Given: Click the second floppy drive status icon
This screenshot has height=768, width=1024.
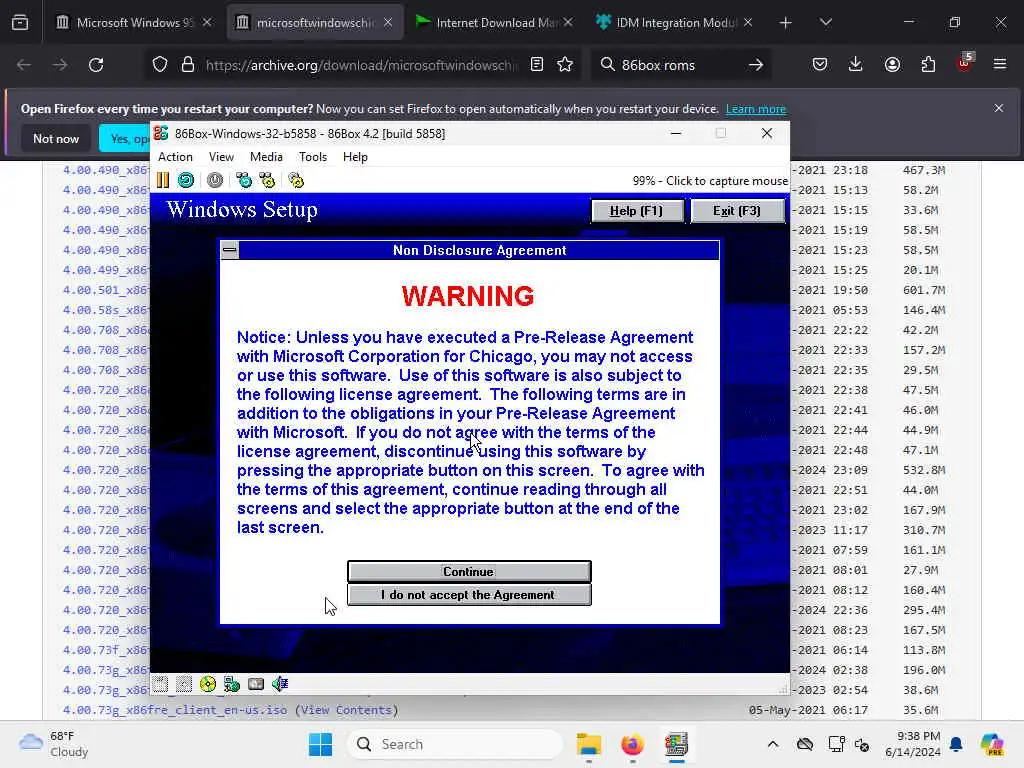Looking at the screenshot, I should 184,684.
